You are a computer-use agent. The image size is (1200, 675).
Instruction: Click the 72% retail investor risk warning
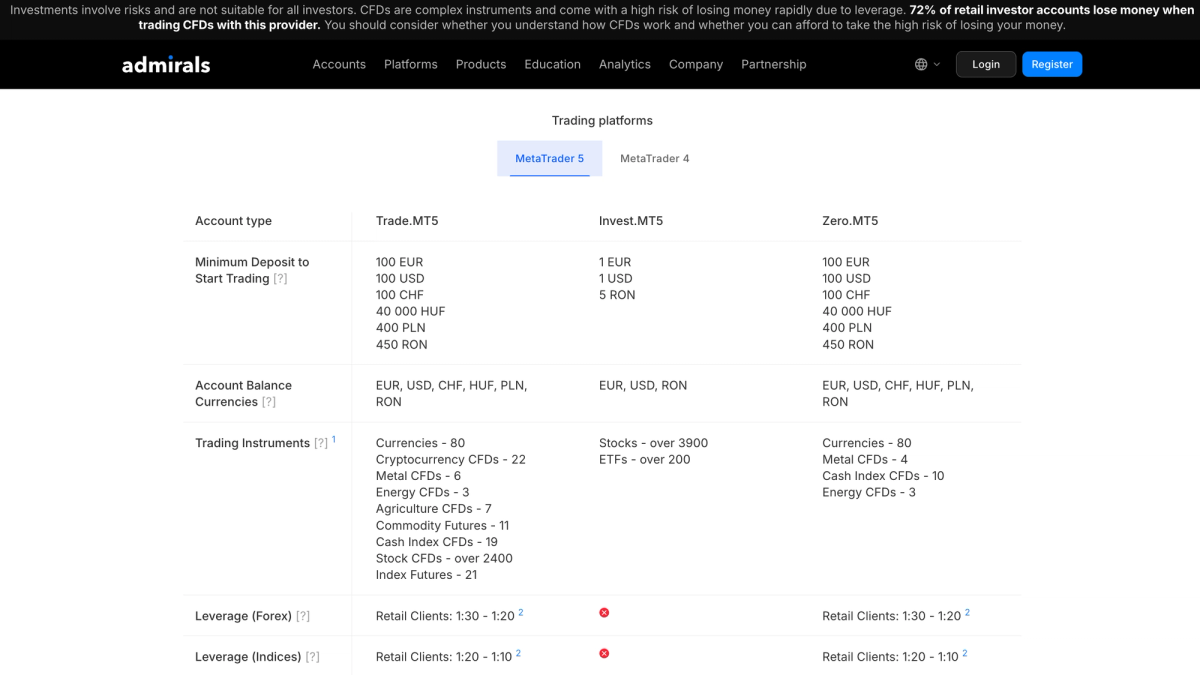click(667, 17)
